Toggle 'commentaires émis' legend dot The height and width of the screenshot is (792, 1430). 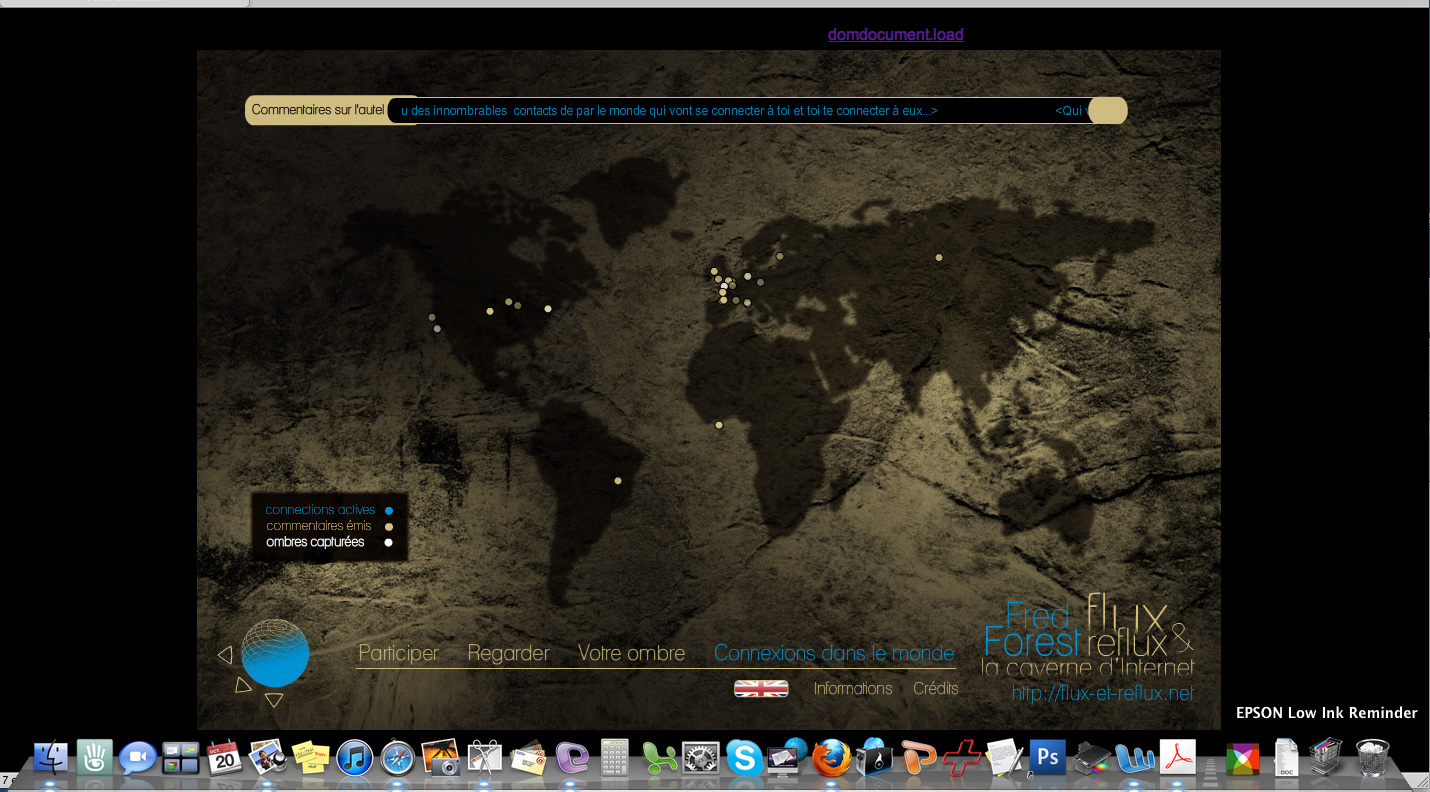[x=389, y=527]
